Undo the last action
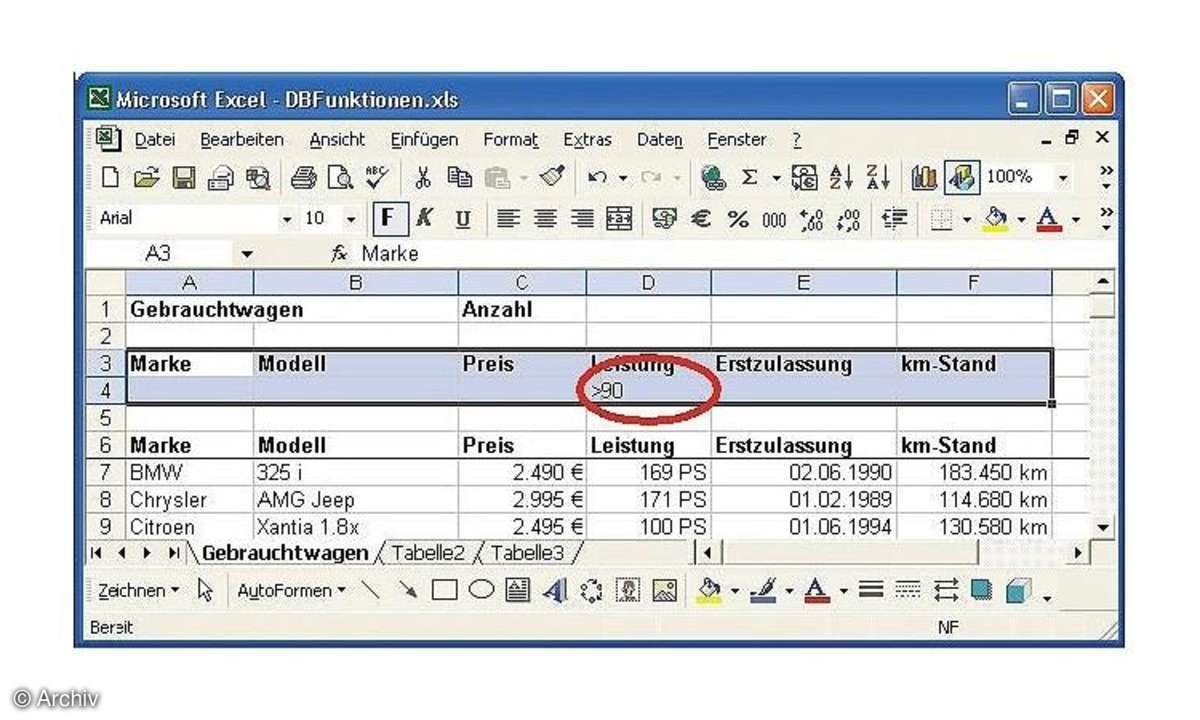This screenshot has width=1200, height=720. (x=598, y=178)
